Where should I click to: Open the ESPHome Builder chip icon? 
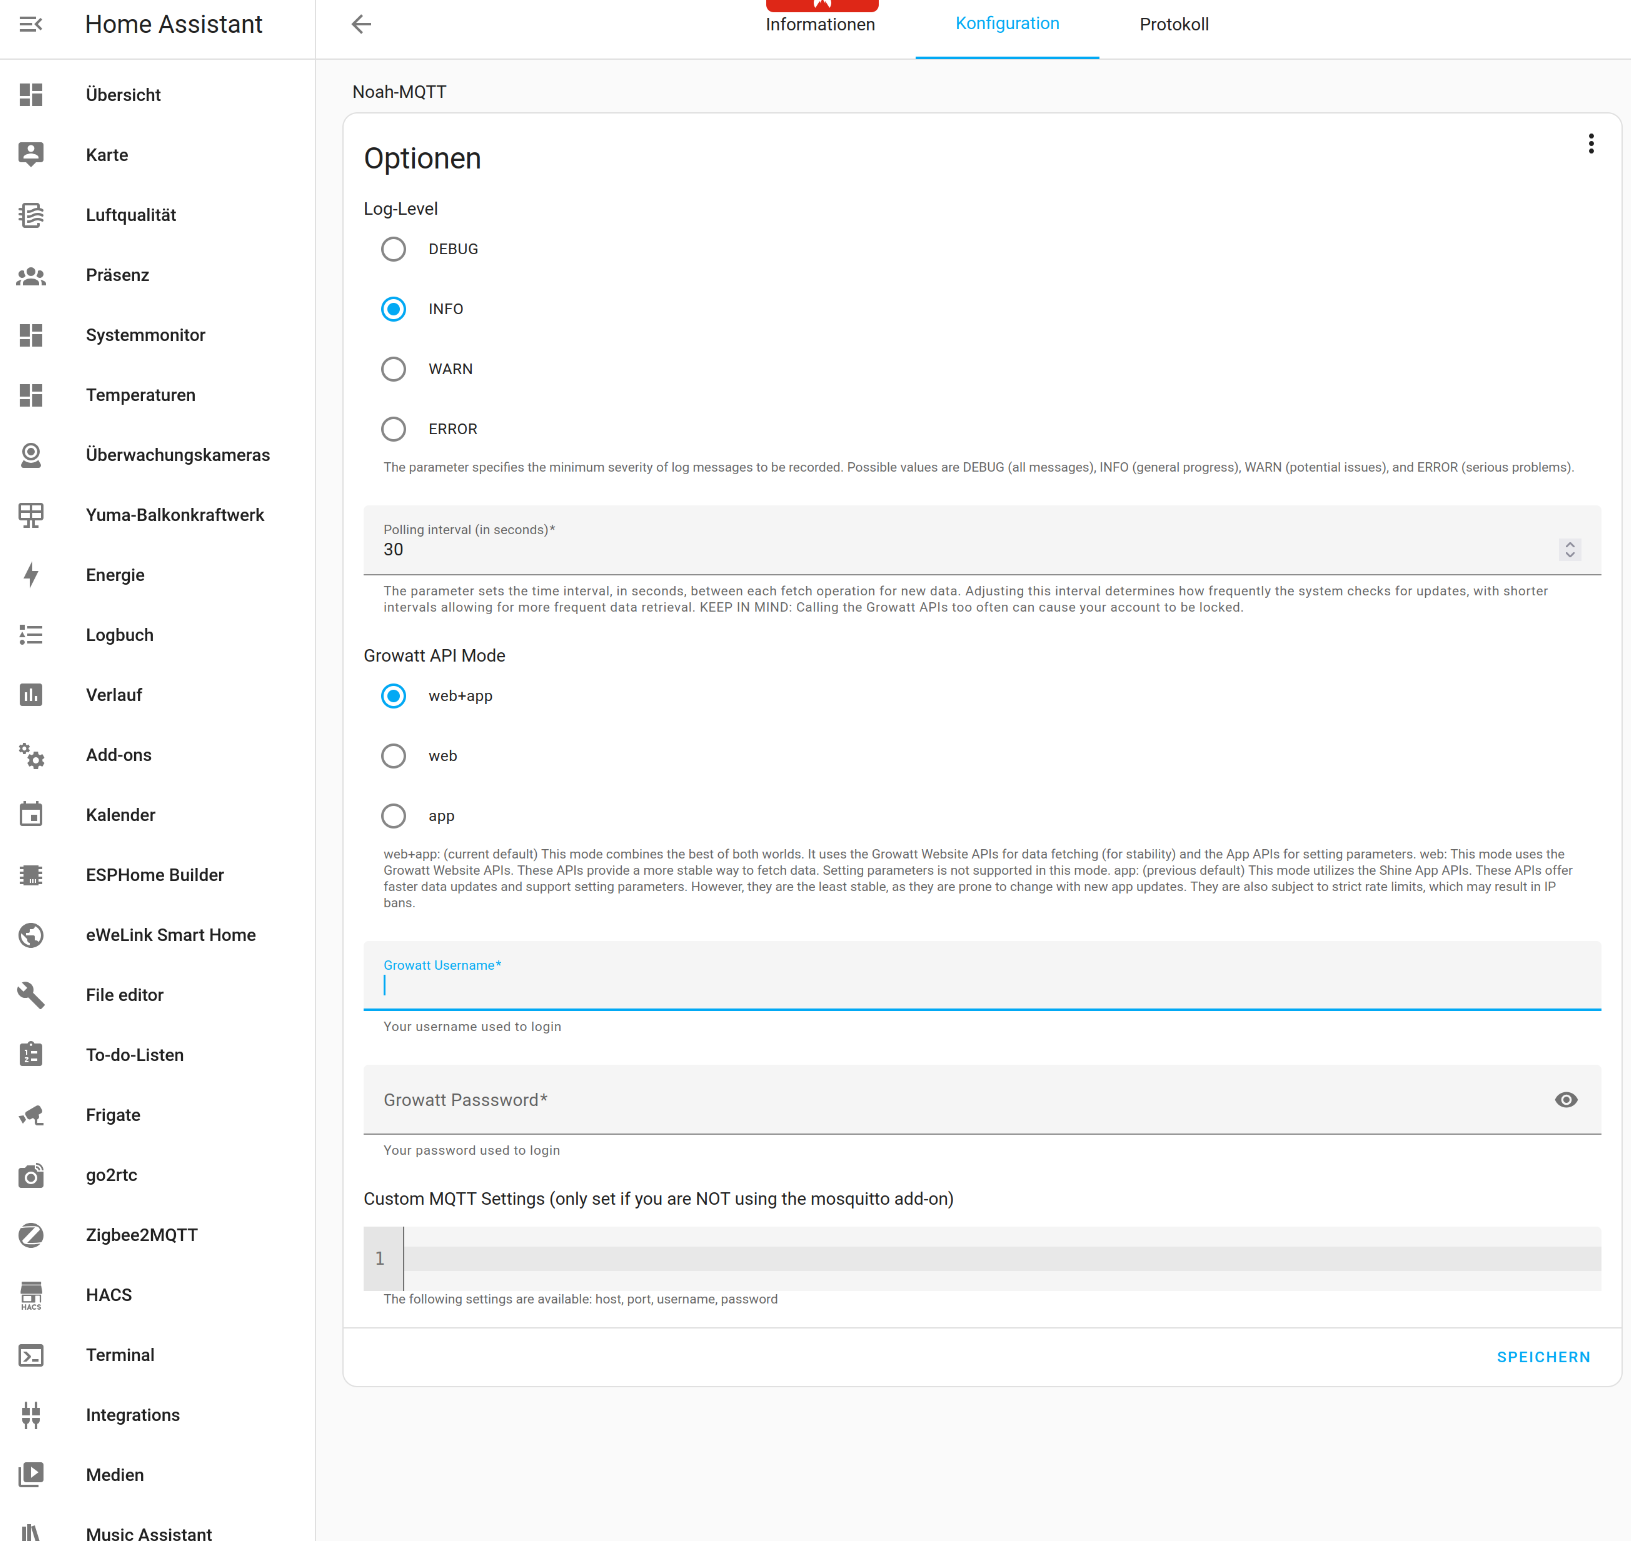coord(31,875)
